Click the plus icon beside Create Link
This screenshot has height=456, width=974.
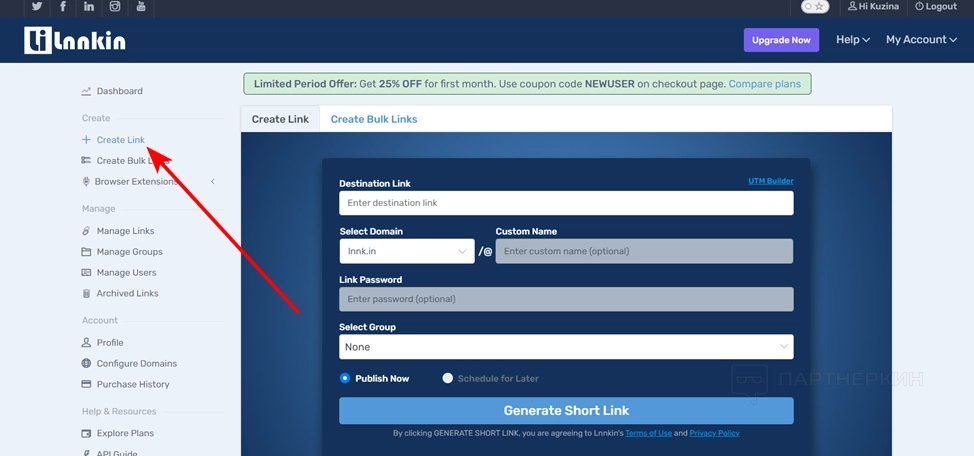[x=86, y=140]
